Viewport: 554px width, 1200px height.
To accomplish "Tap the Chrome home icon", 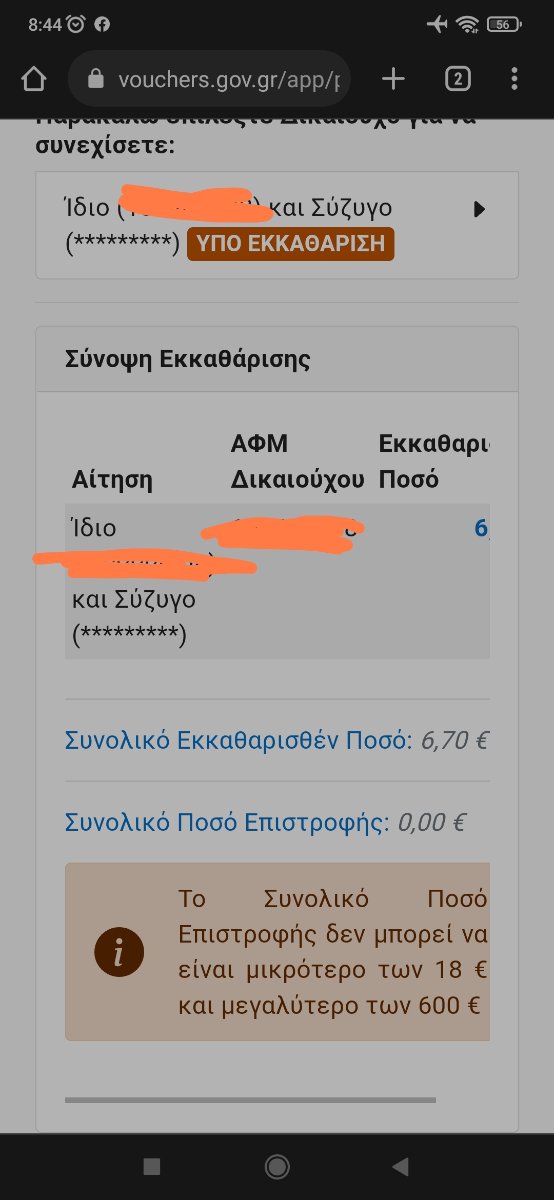I will 33,79.
